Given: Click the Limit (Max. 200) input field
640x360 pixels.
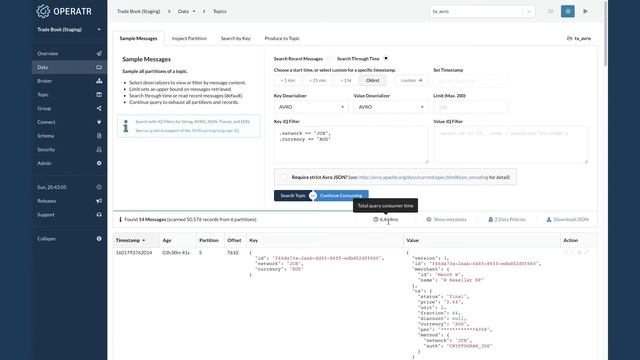Looking at the screenshot, I should coord(470,107).
